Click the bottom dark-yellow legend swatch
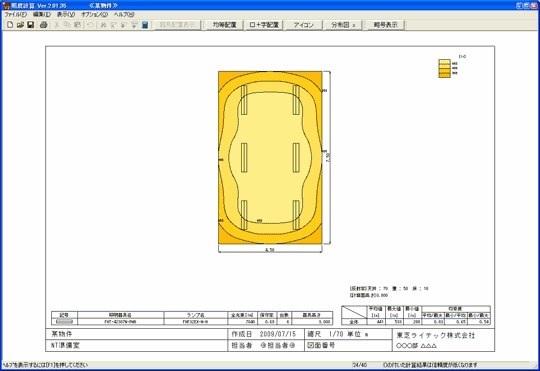Viewport: 540px width, 371px height. tap(444, 75)
